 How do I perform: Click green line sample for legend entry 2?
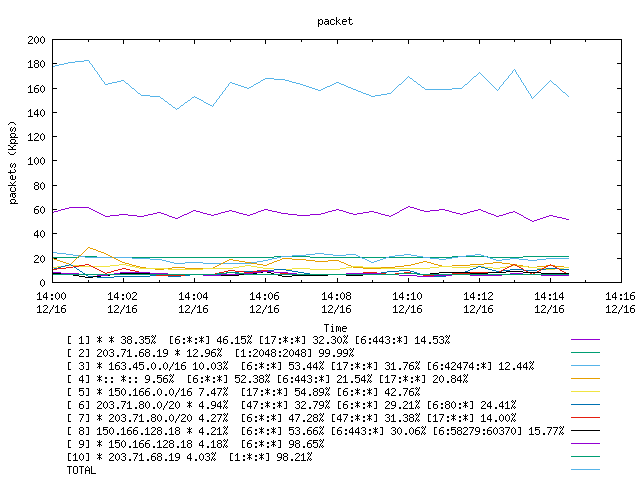(x=585, y=353)
